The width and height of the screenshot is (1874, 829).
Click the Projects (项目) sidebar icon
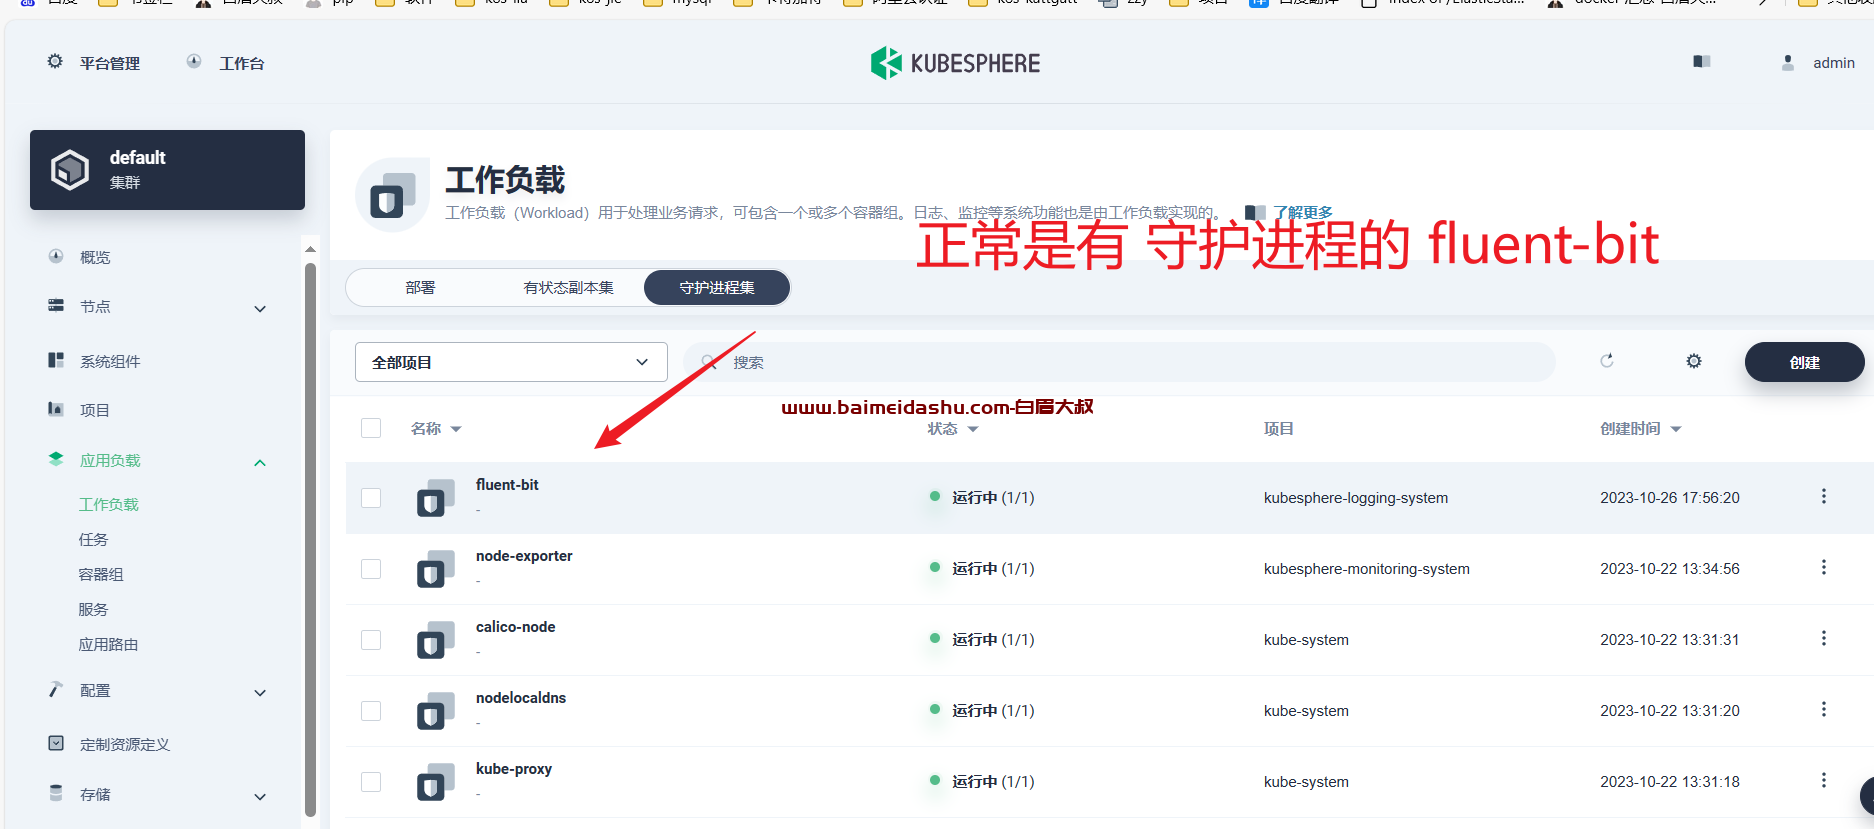point(56,409)
